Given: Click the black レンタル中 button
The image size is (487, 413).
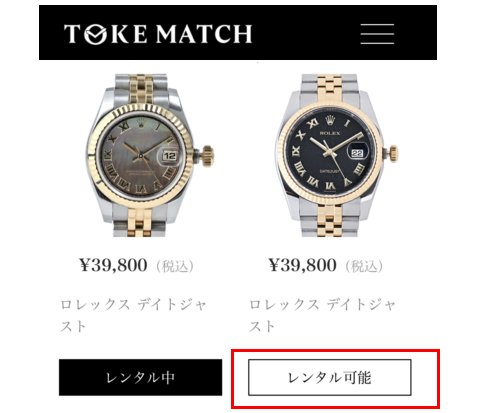Looking at the screenshot, I should [140, 377].
